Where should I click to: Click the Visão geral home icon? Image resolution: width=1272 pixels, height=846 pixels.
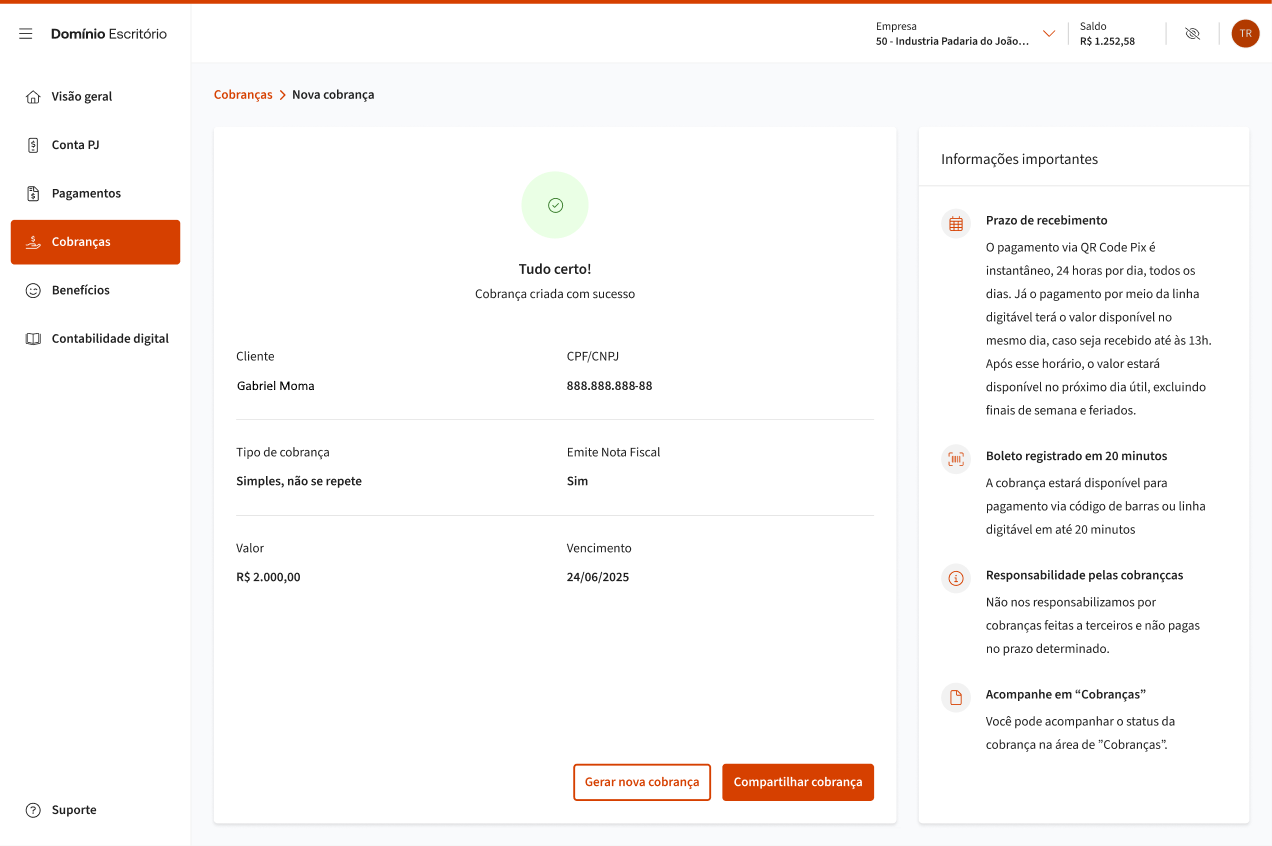point(33,97)
